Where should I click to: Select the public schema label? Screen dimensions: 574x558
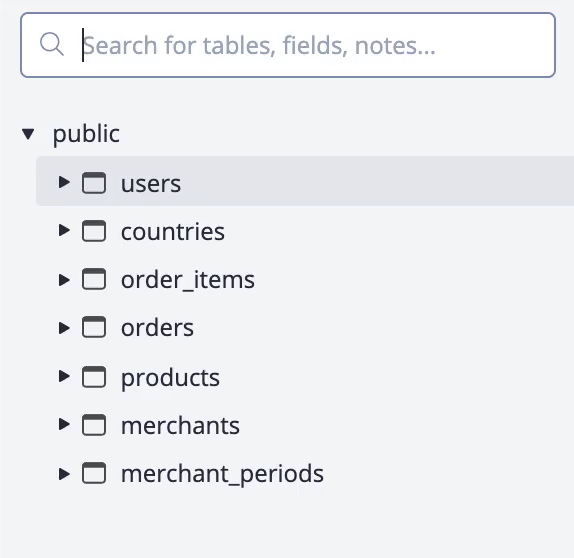[86, 134]
